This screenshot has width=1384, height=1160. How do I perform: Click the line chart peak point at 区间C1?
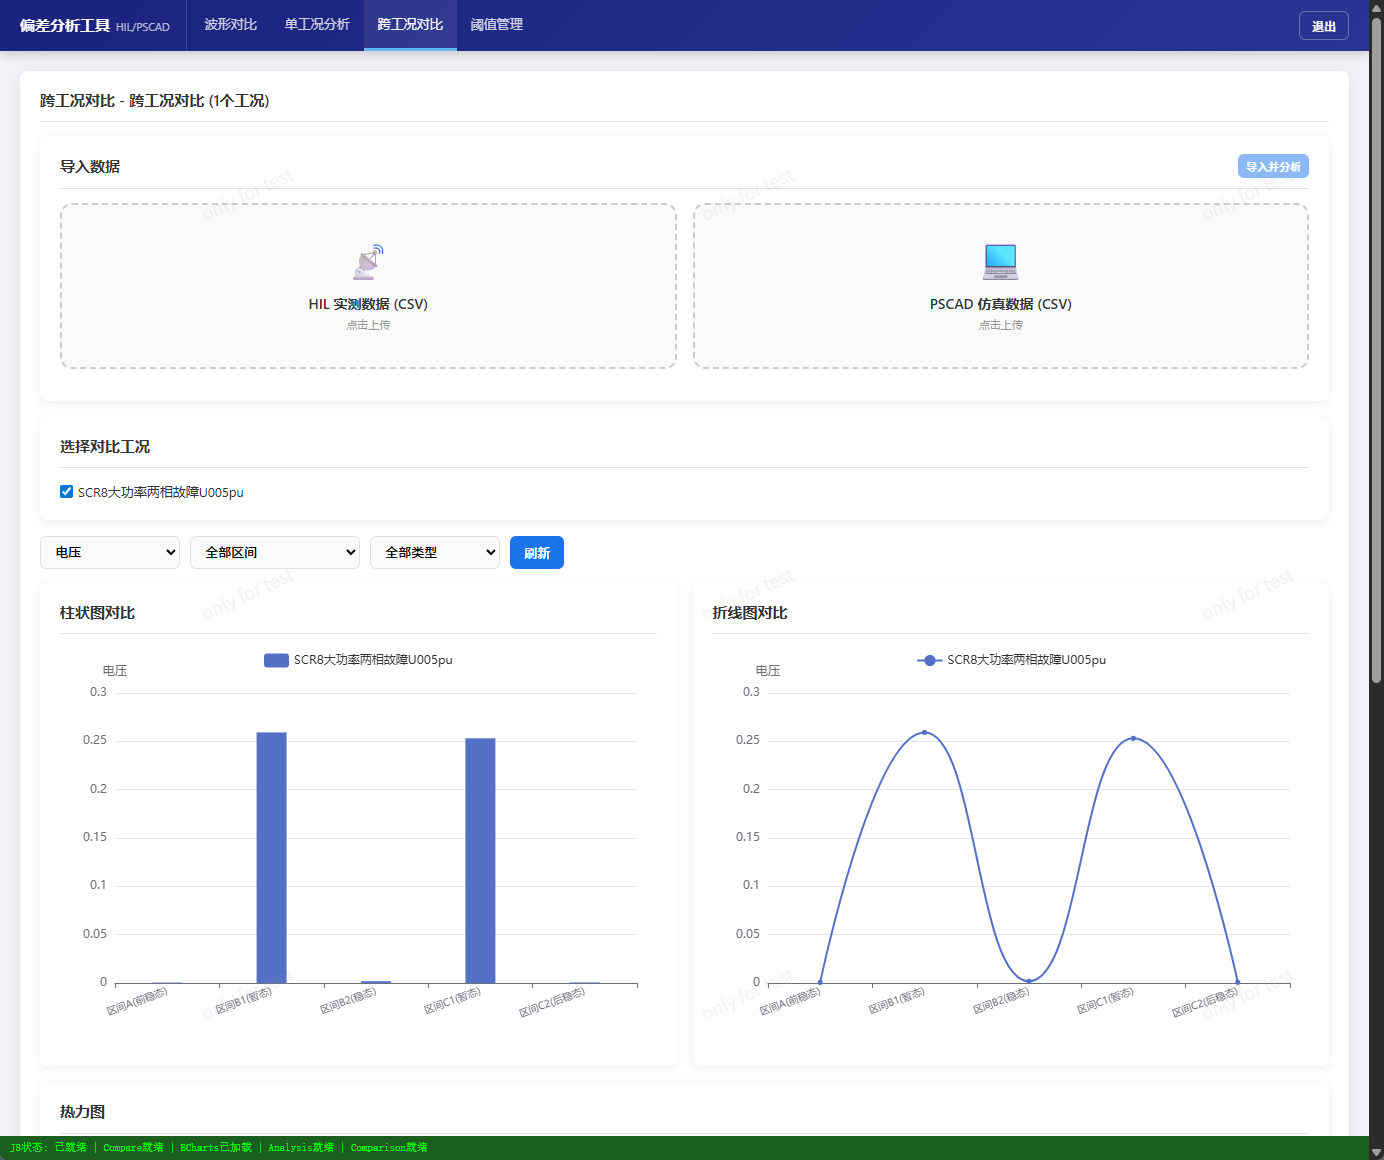pyautogui.click(x=1133, y=739)
